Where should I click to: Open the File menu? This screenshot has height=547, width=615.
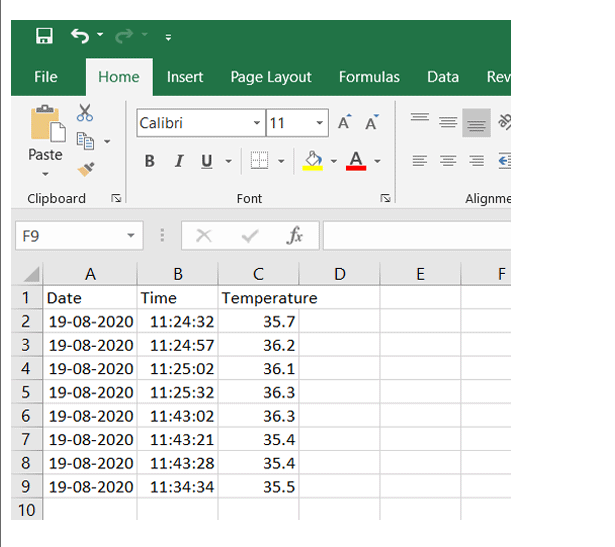tap(46, 77)
